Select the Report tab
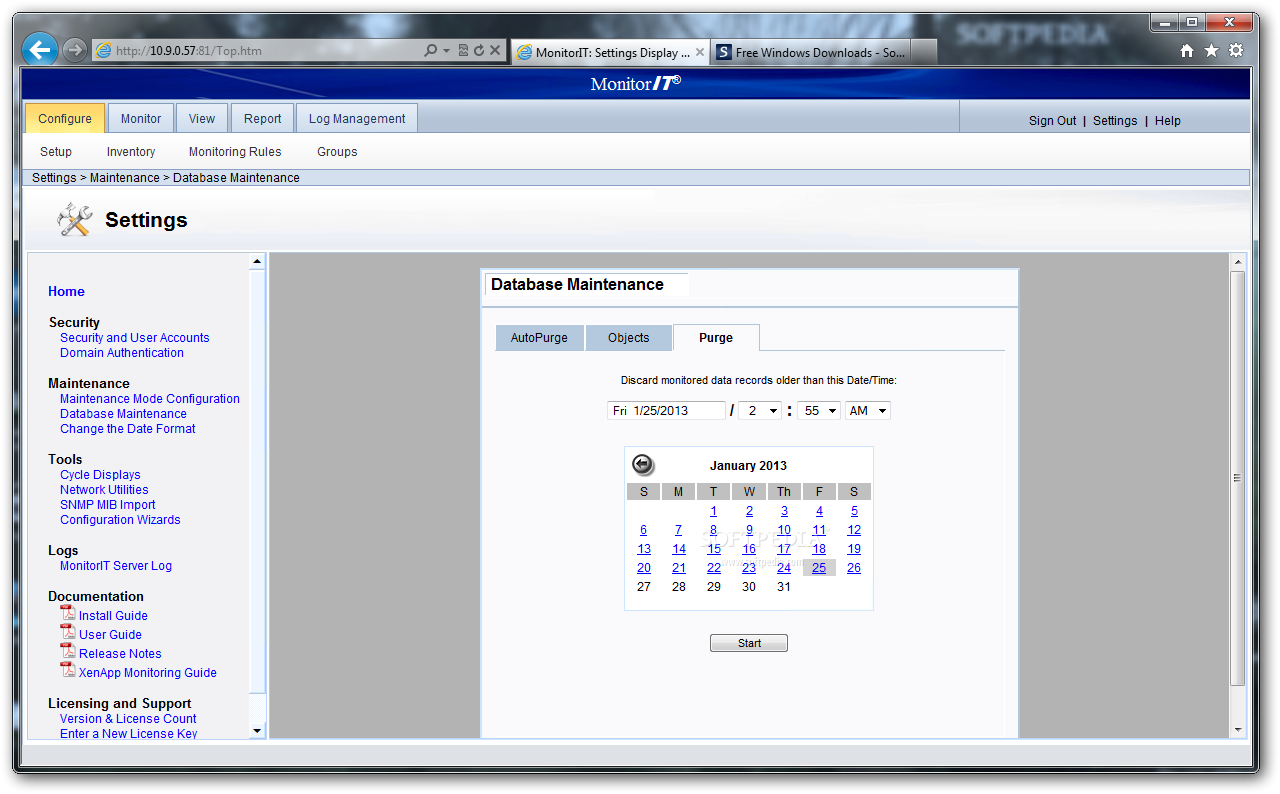The height and width of the screenshot is (794, 1280). 263,118
